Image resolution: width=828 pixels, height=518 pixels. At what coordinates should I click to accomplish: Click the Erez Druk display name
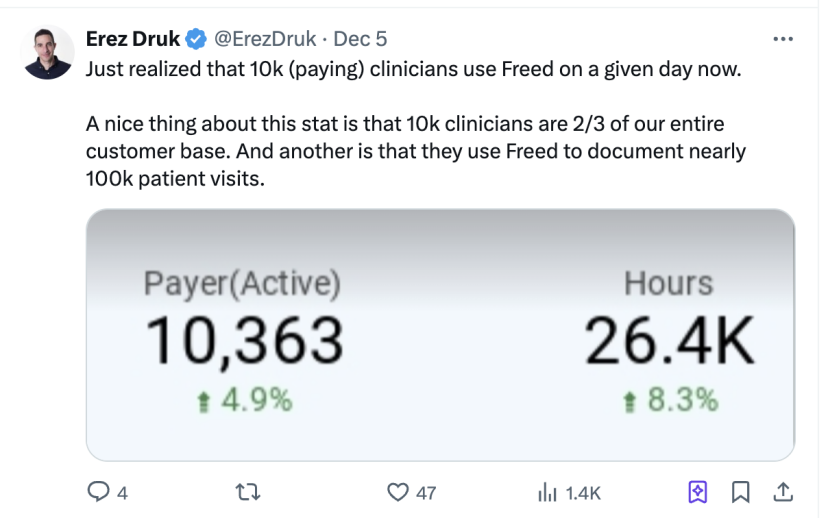[x=133, y=39]
